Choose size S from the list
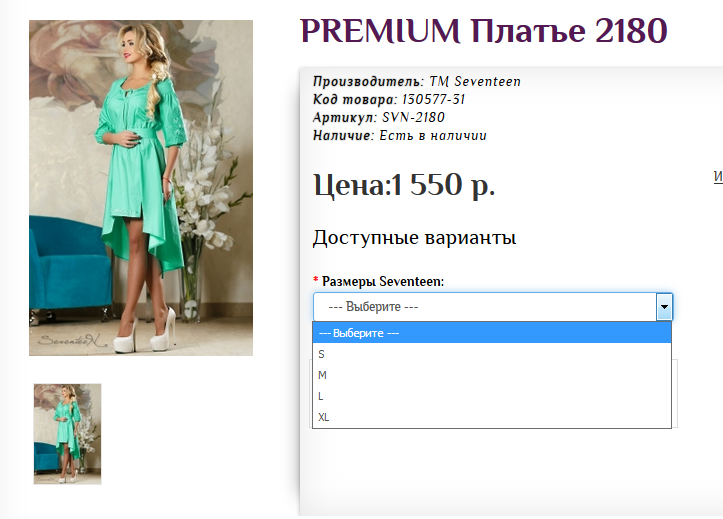The image size is (723, 519). [x=492, y=354]
